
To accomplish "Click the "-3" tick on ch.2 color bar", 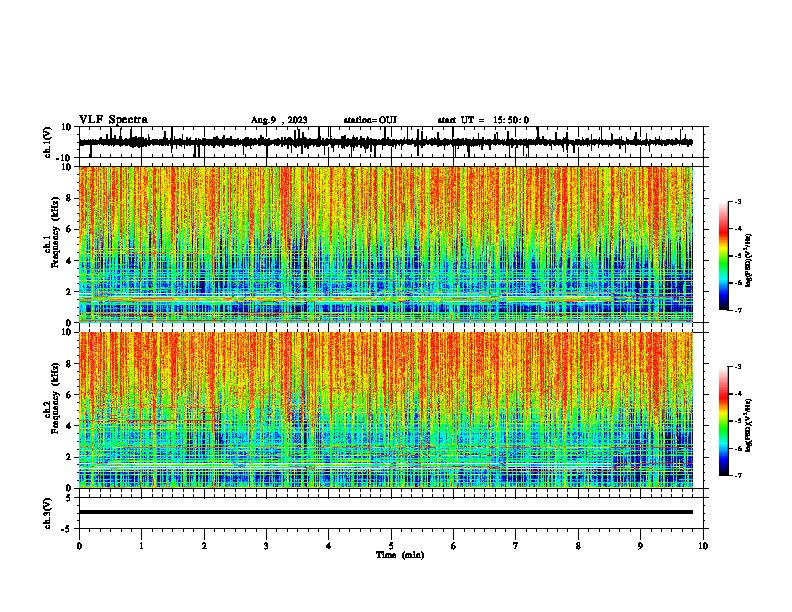I will coord(737,367).
